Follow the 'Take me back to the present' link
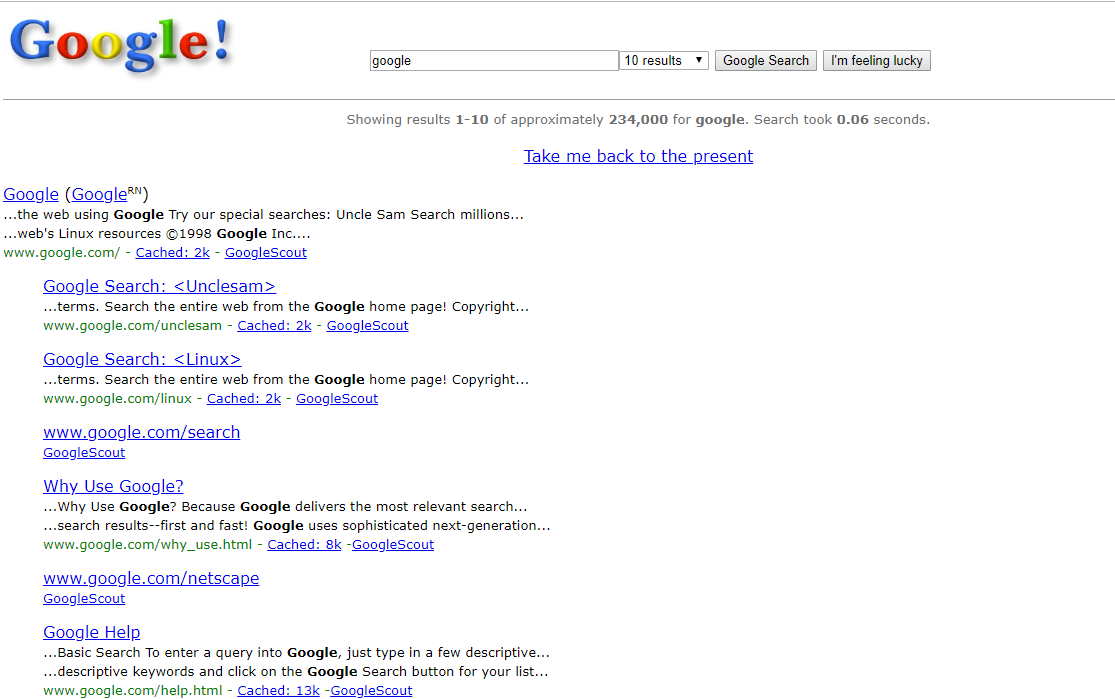 [639, 156]
